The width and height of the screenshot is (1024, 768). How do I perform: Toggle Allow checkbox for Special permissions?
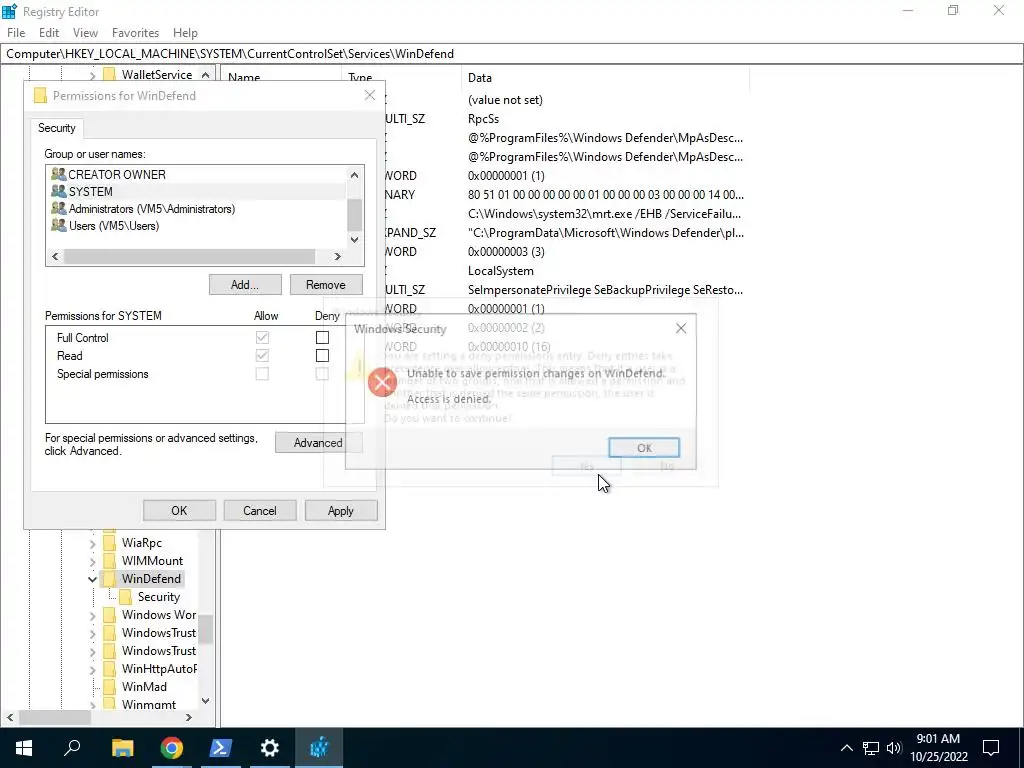262,374
